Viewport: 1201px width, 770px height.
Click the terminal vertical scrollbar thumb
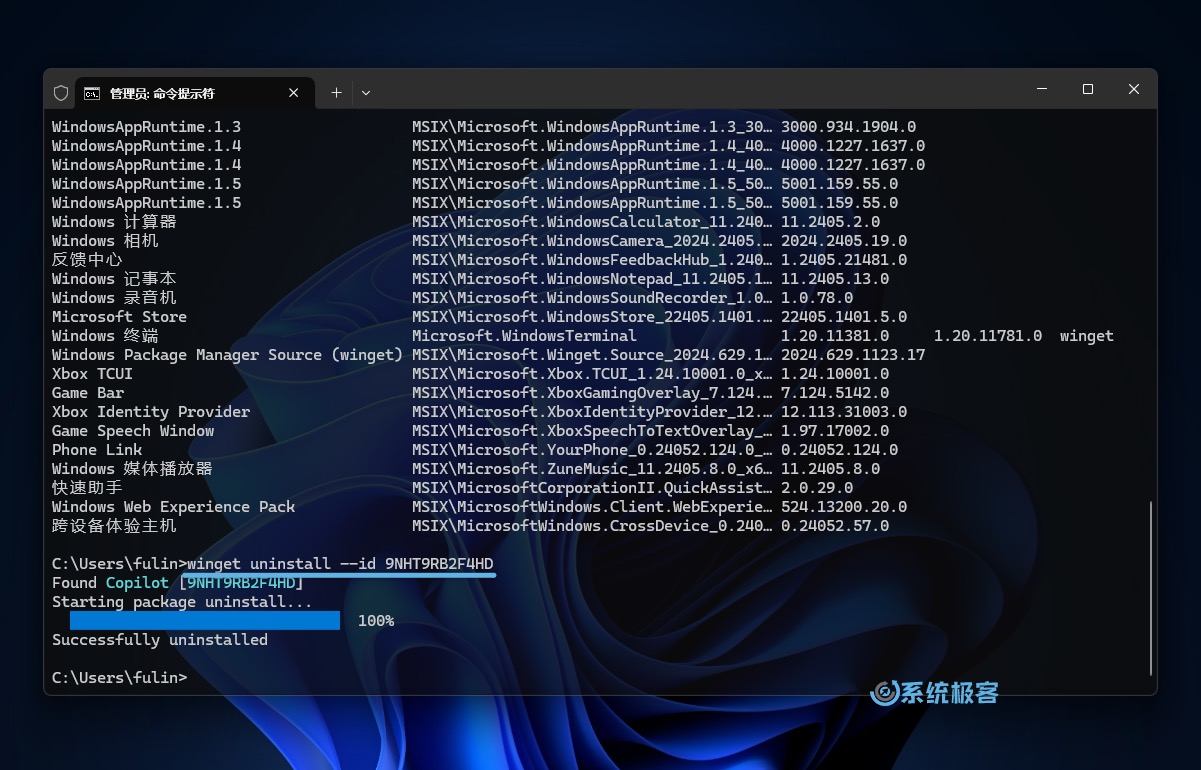click(x=1151, y=588)
